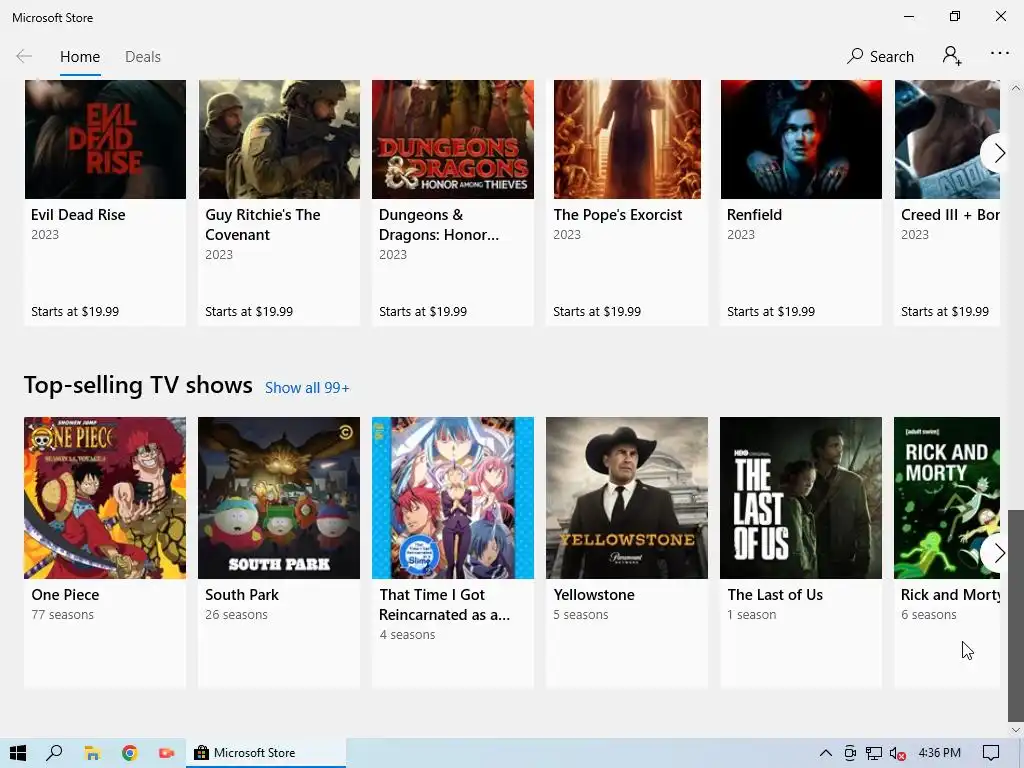Viewport: 1024px width, 768px height.
Task: Click the One Piece title text
Action: [x=65, y=595]
